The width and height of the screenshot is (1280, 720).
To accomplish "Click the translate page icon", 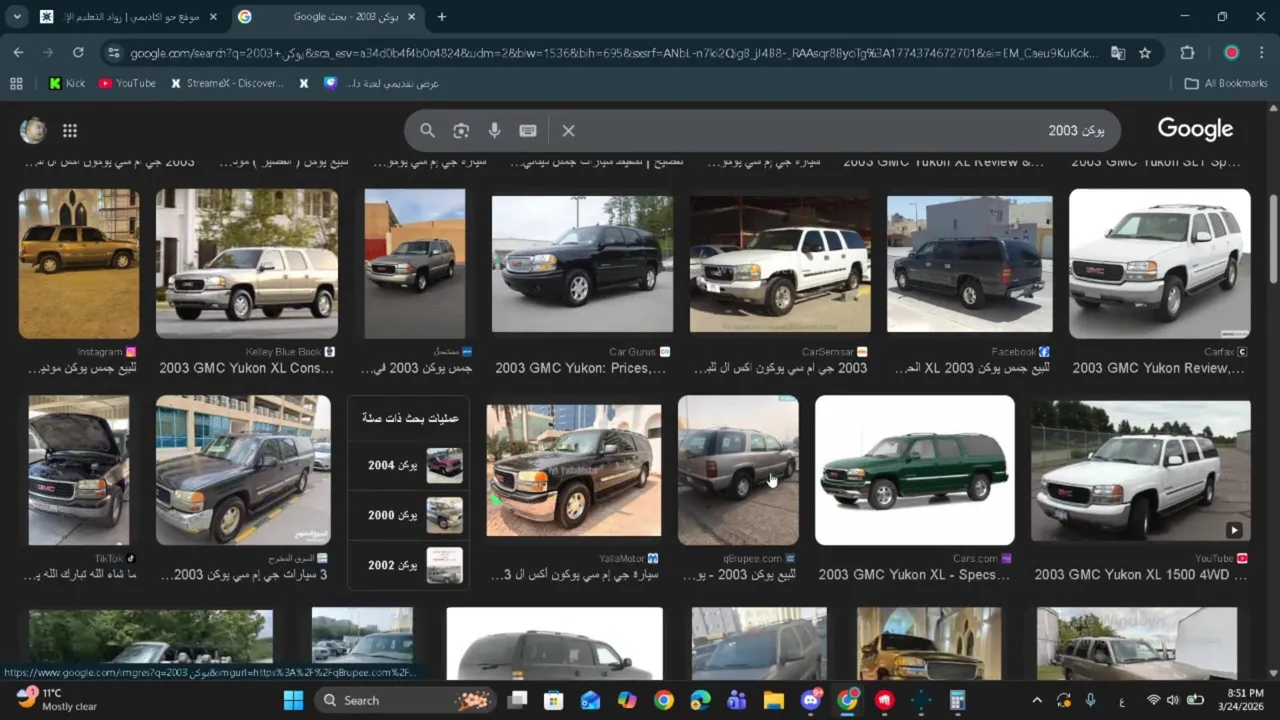I will 1118,53.
